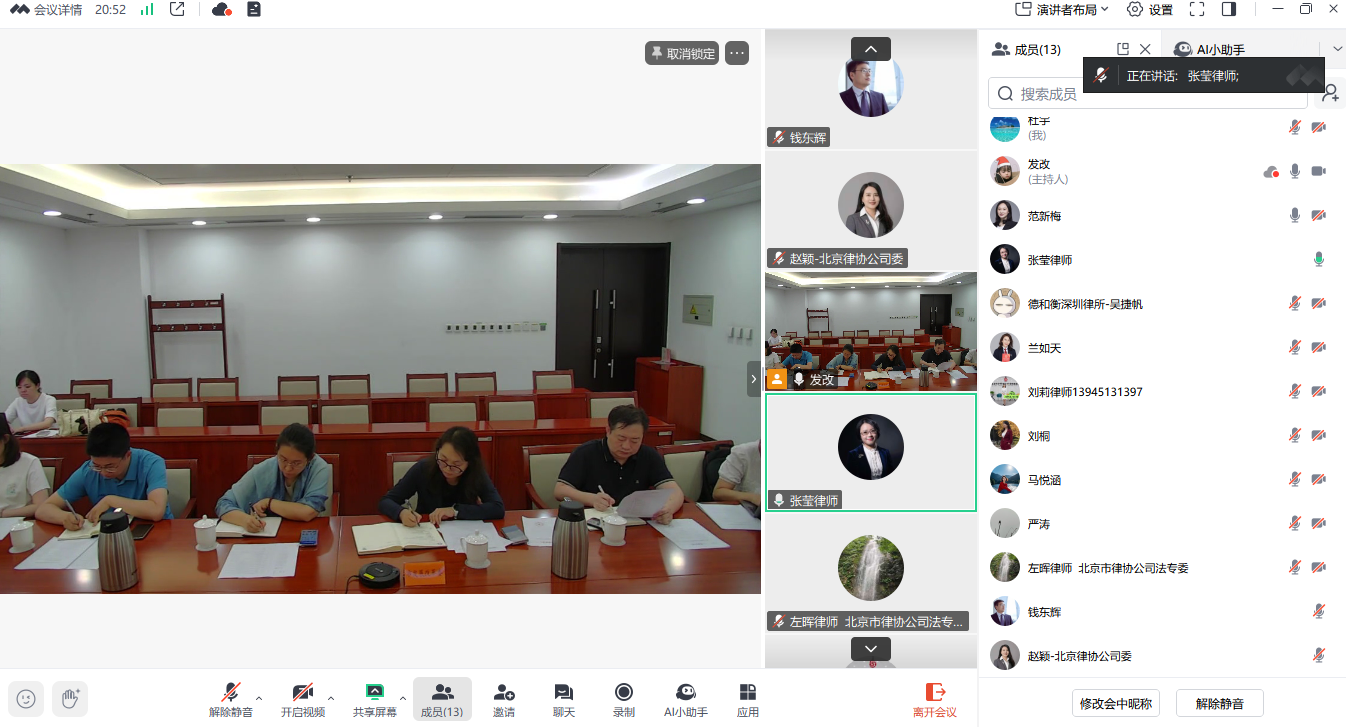This screenshot has height=727, width=1346.
Task: Click the raise hand icon
Action: (x=70, y=699)
